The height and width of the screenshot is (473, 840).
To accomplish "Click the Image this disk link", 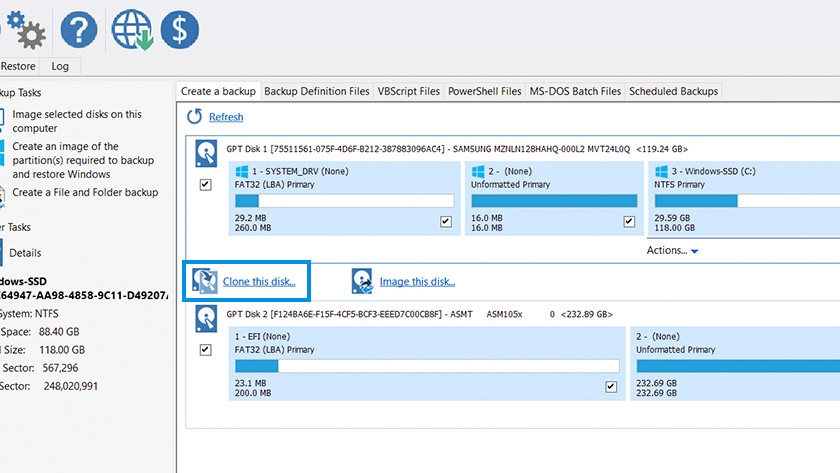I will point(418,282).
